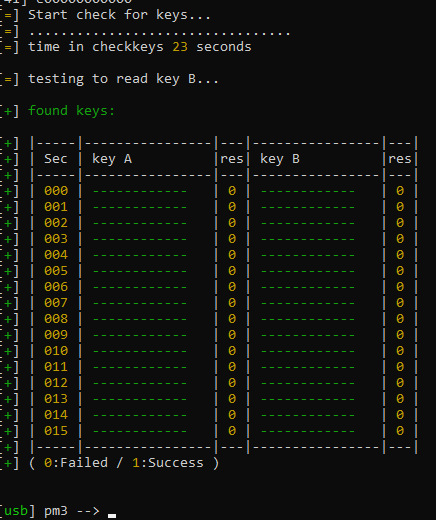436x520 pixels.
Task: Click sector number 006
Action: 56,287
